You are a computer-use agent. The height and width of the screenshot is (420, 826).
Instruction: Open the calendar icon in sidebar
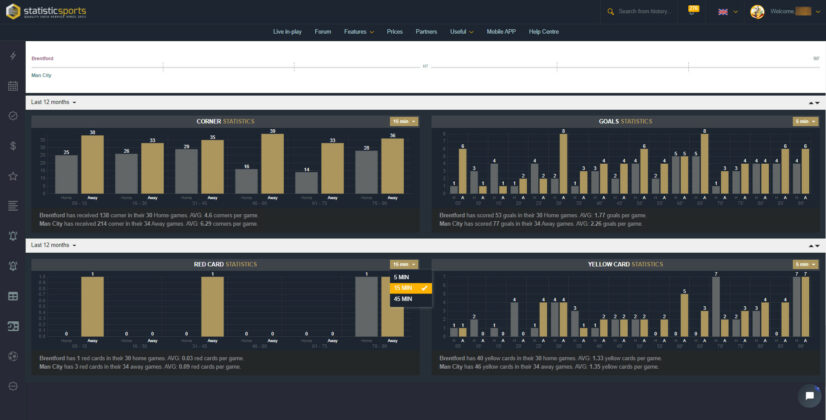tap(12, 86)
